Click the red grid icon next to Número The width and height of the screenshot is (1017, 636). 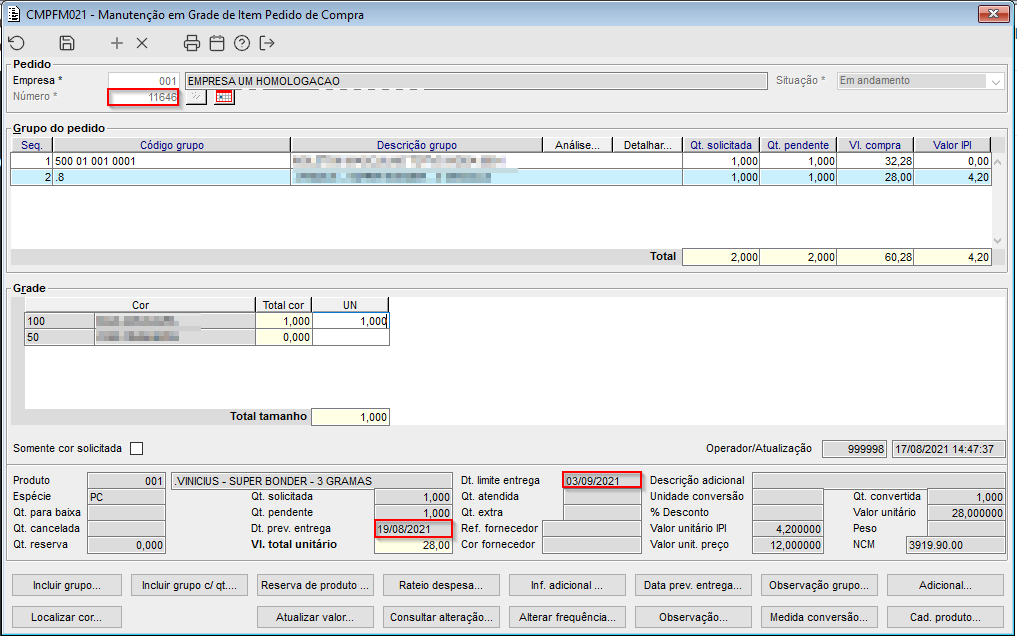tap(224, 97)
